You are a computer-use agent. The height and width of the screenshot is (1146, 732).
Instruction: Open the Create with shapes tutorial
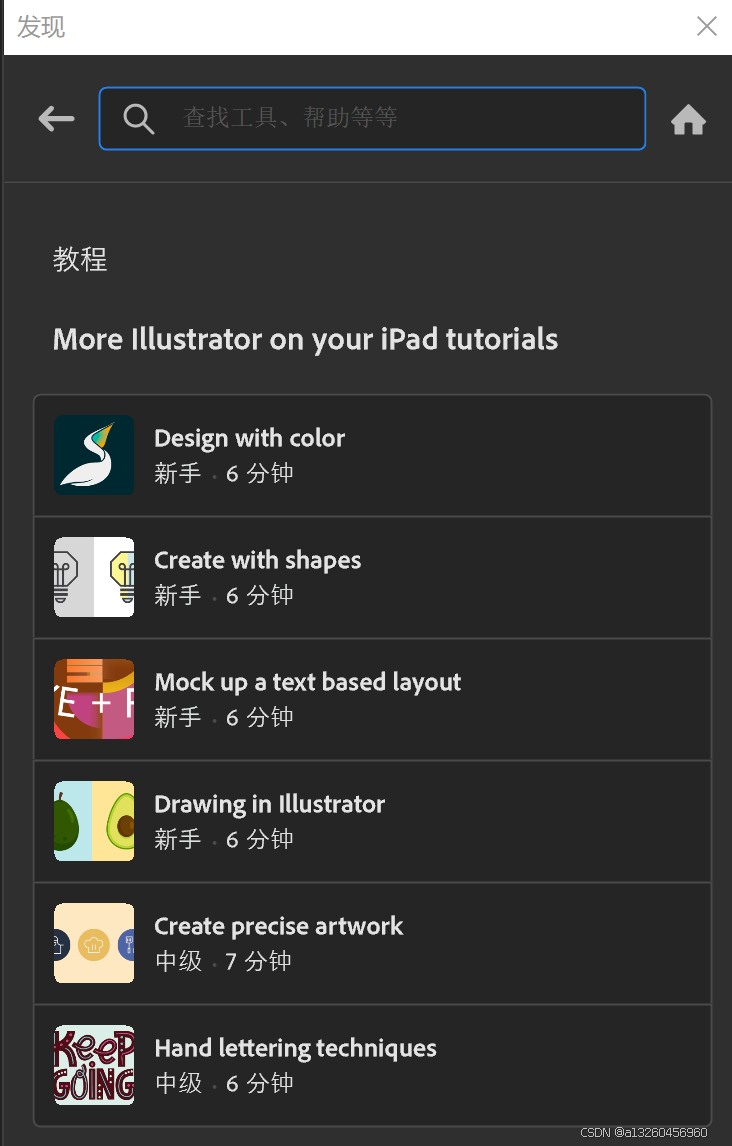pyautogui.click(x=373, y=577)
